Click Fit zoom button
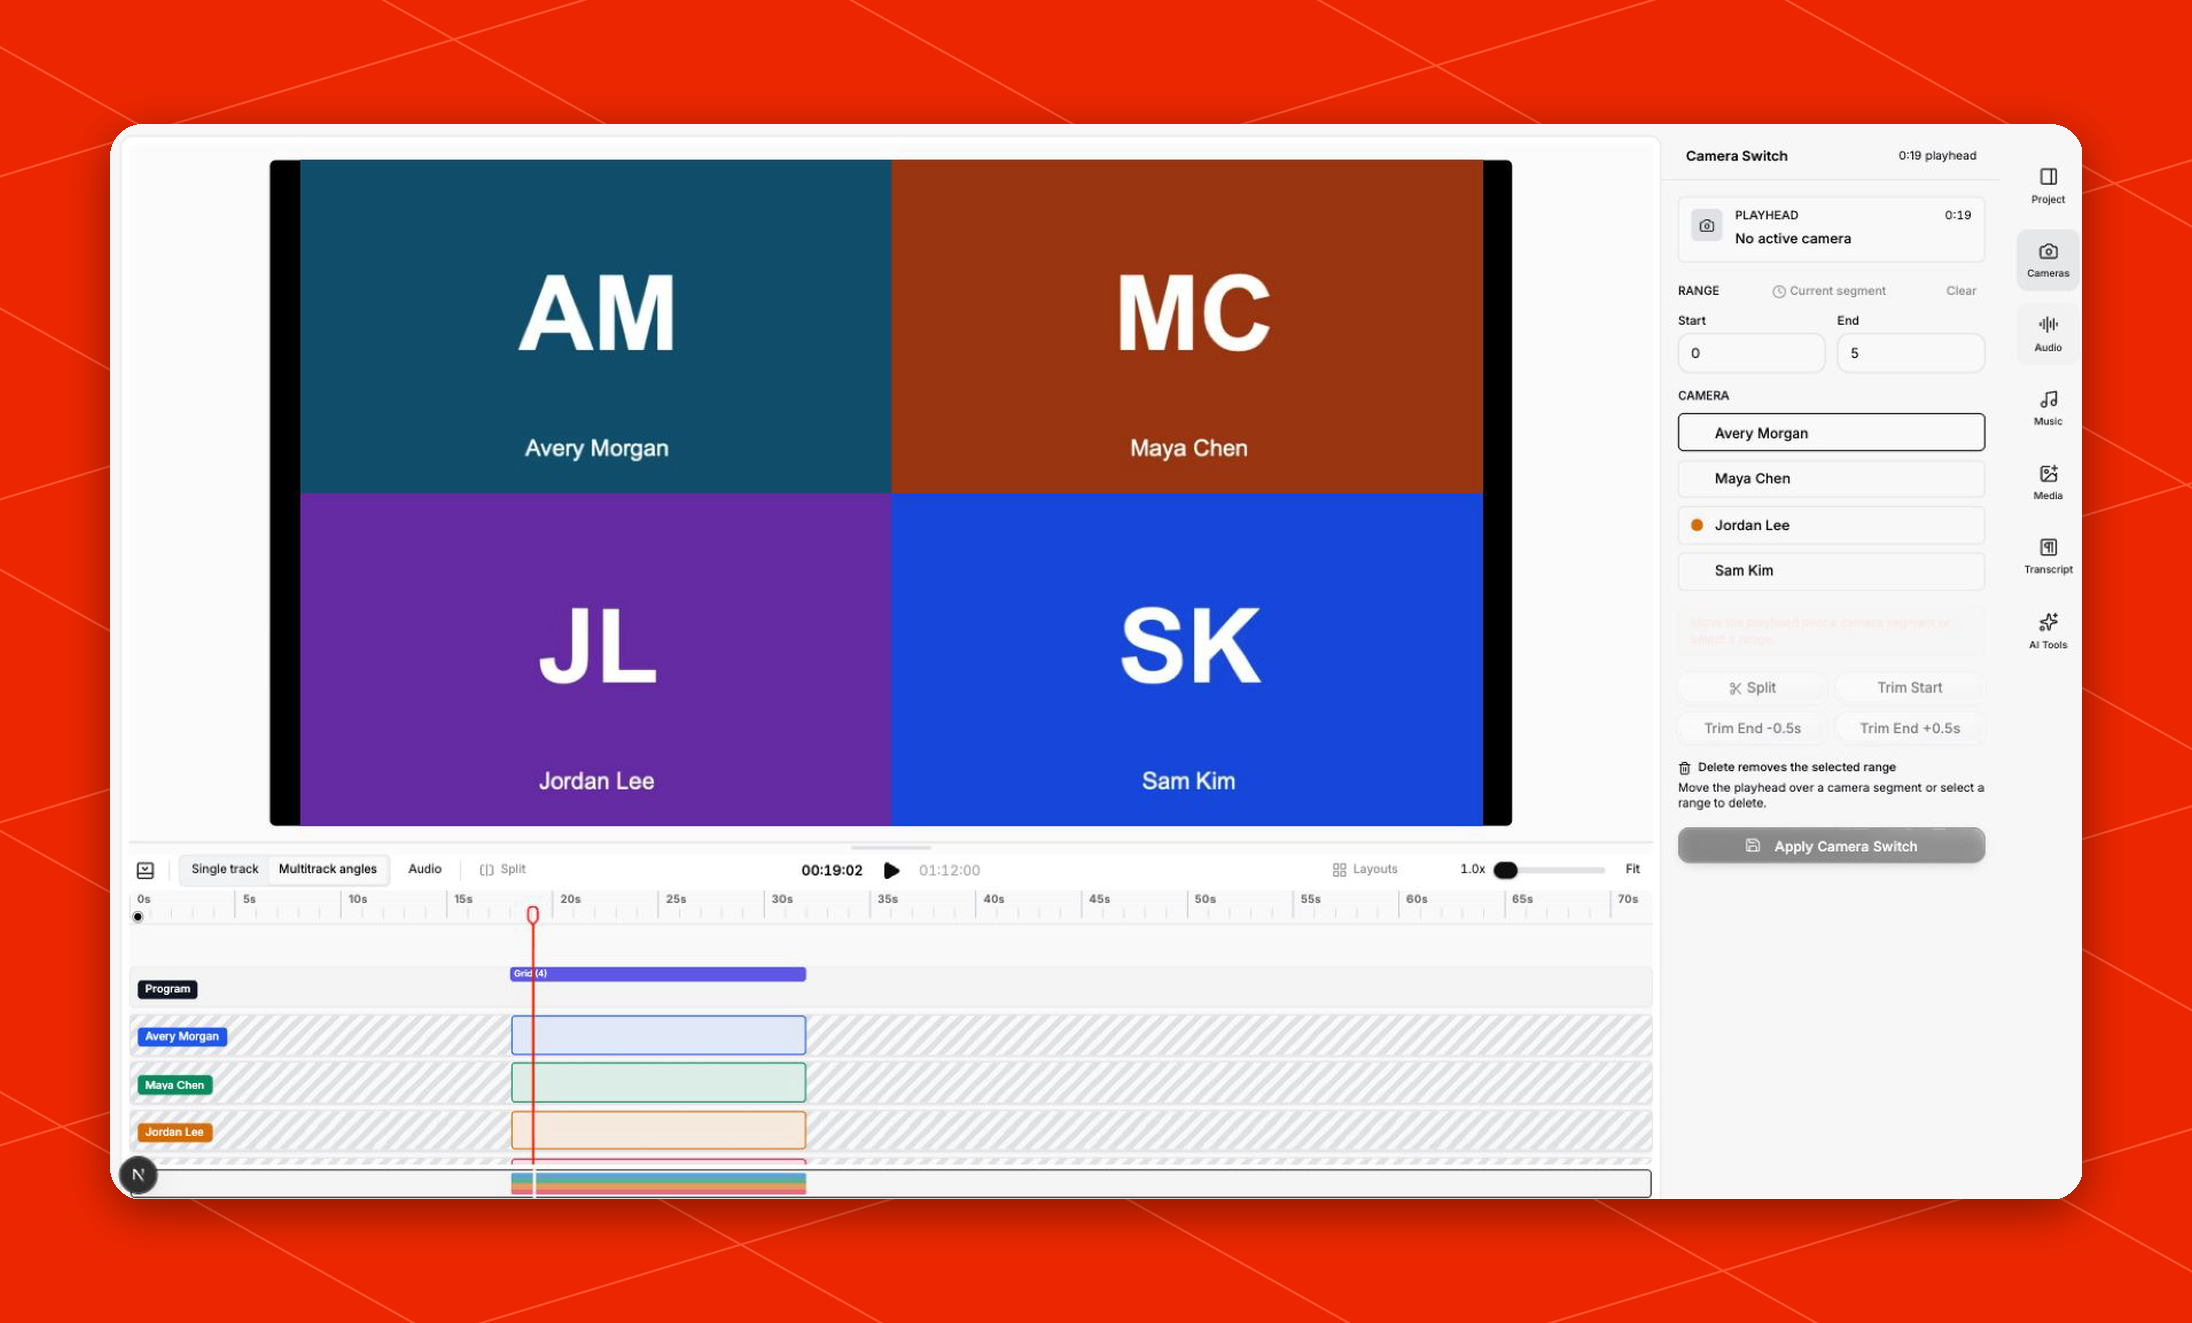 [x=1632, y=869]
